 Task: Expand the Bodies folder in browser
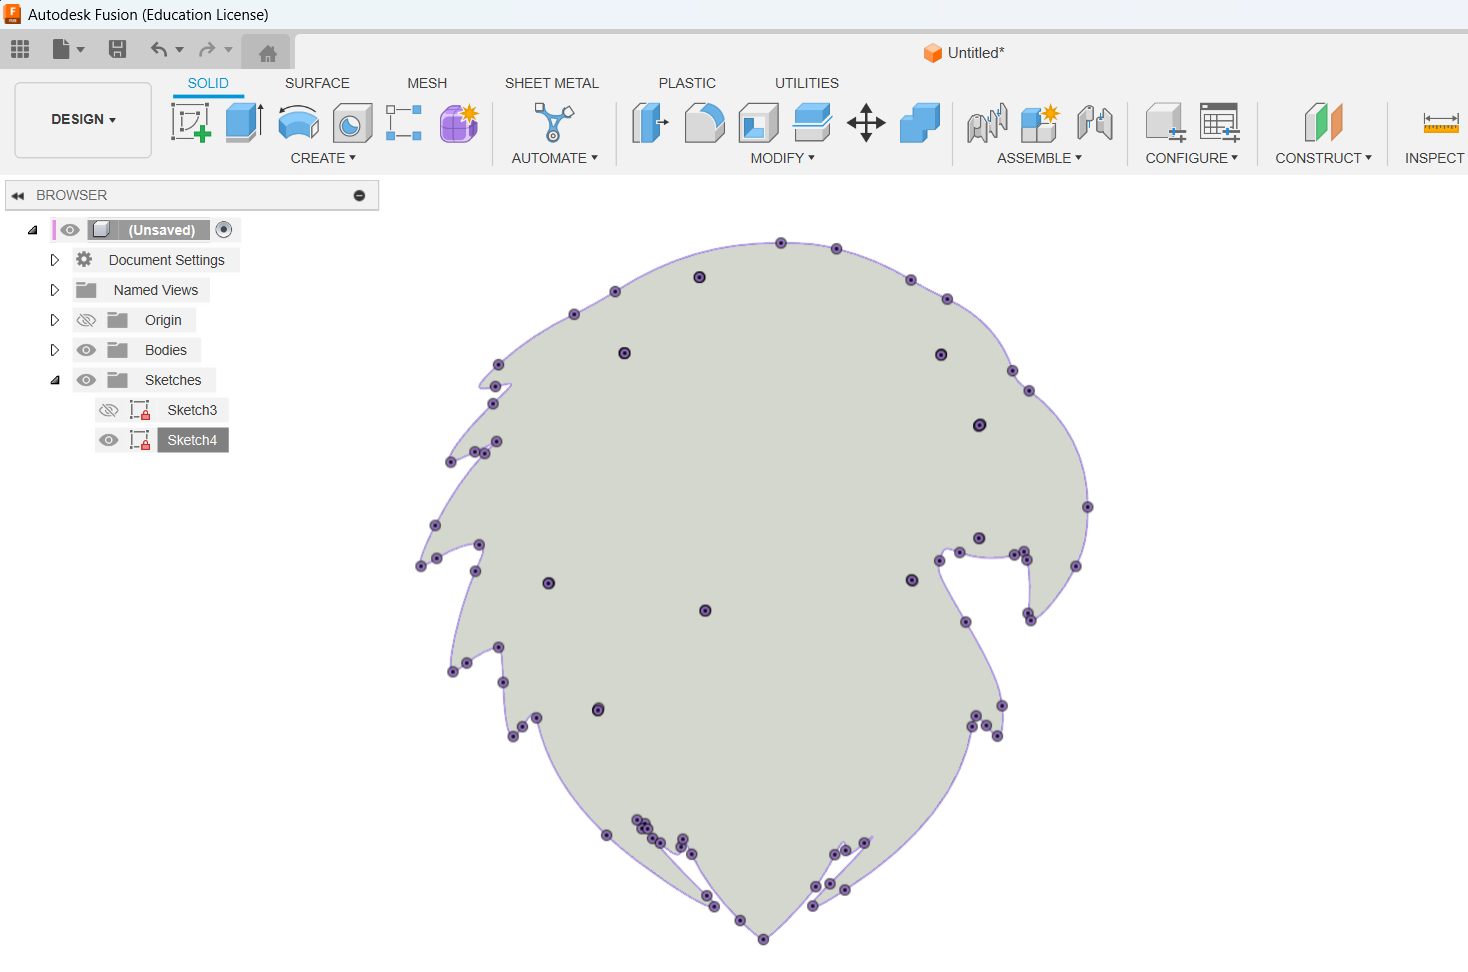pyautogui.click(x=55, y=350)
